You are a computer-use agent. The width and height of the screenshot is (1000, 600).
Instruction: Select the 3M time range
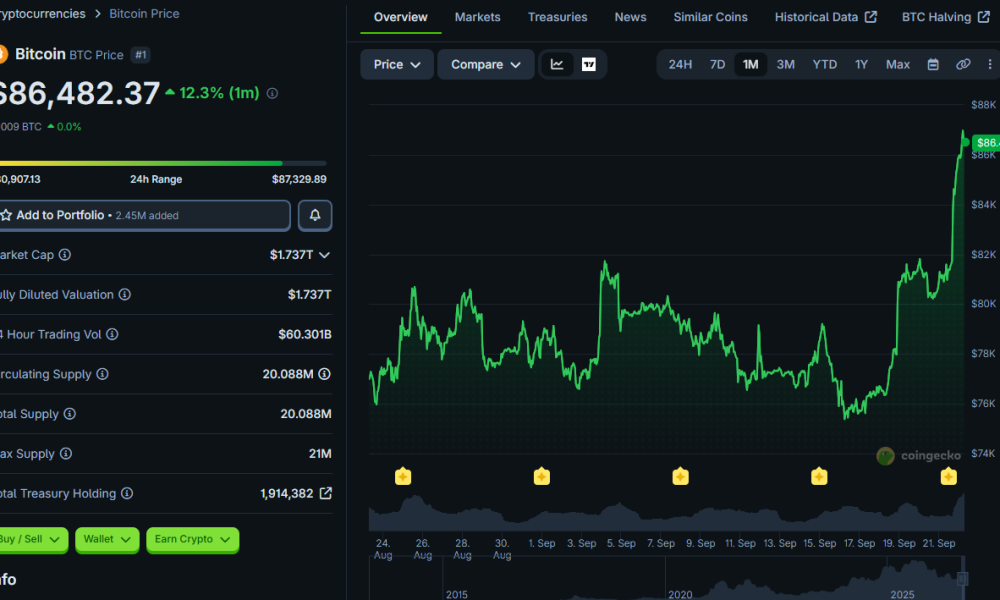coord(785,64)
